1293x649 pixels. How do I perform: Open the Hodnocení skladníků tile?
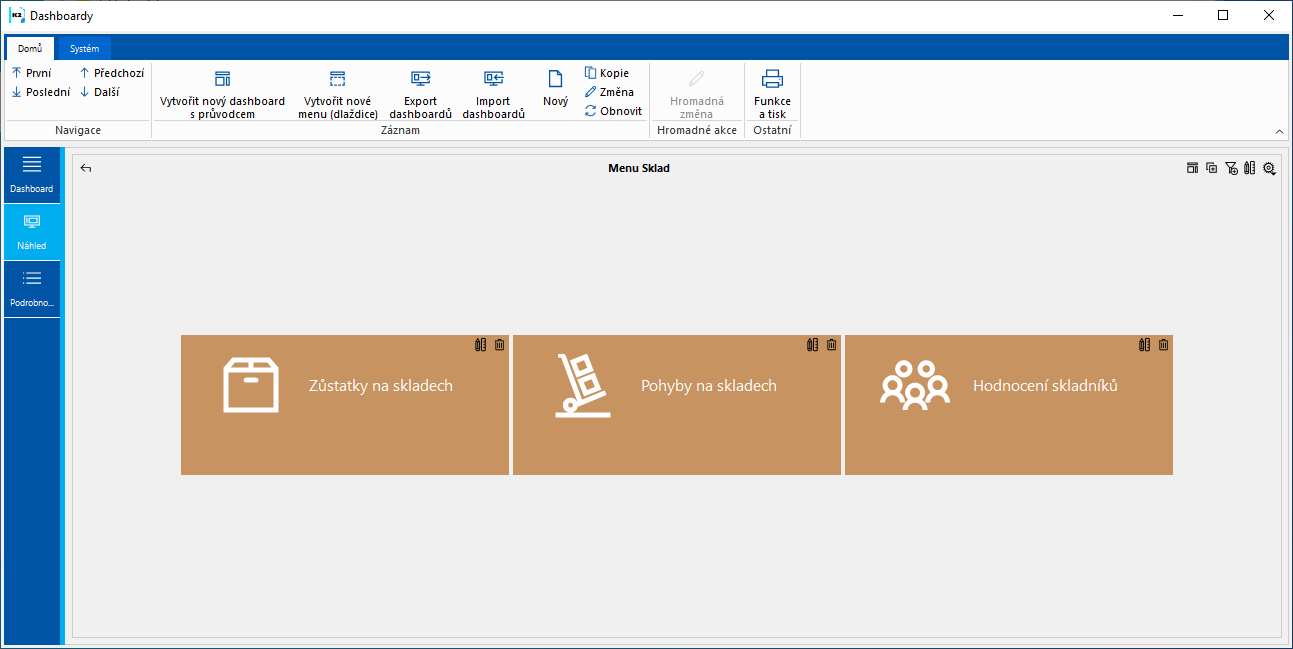(1009, 405)
